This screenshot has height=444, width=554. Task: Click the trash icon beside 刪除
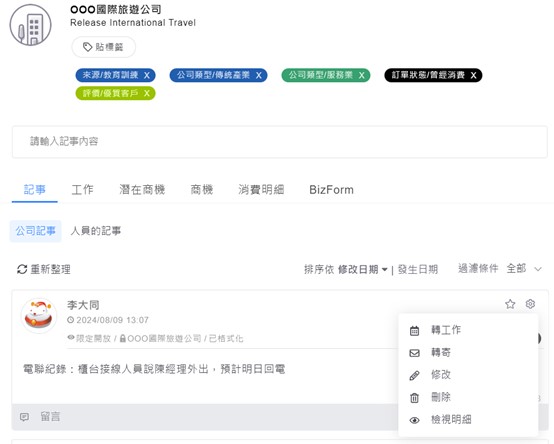pos(414,398)
